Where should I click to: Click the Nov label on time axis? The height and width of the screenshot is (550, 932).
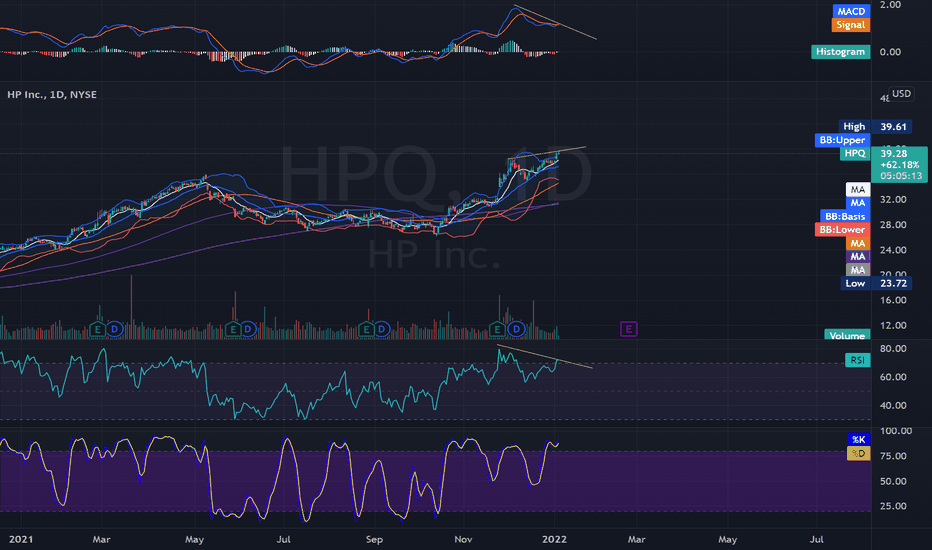(463, 539)
